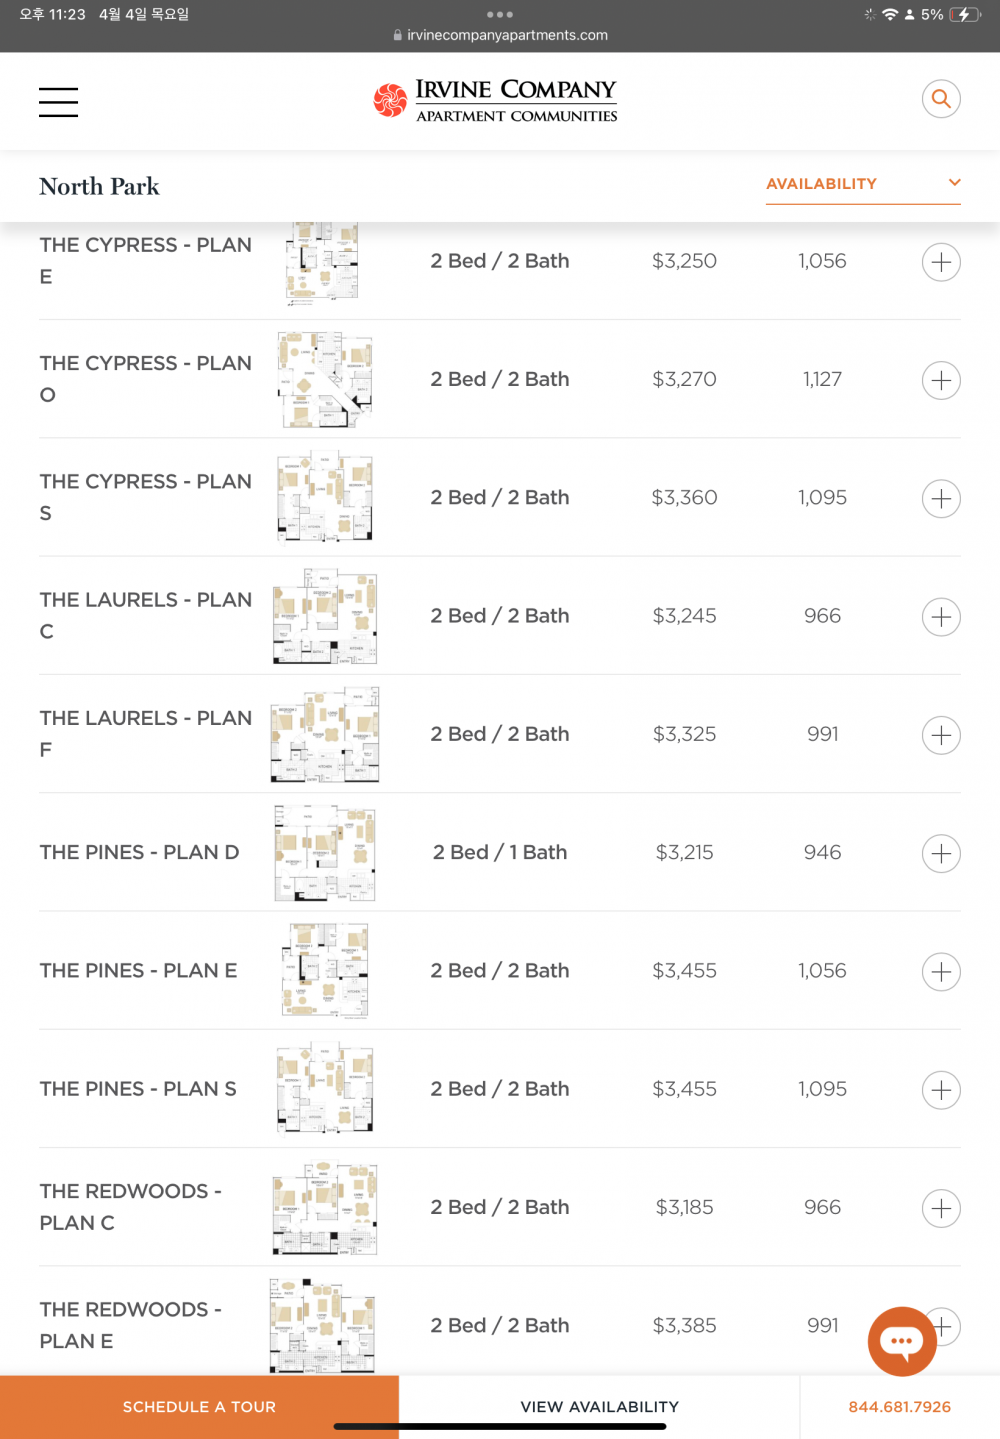Click plus icon for Laurels Plan F
Screen dimensions: 1000x1439
(x=941, y=735)
